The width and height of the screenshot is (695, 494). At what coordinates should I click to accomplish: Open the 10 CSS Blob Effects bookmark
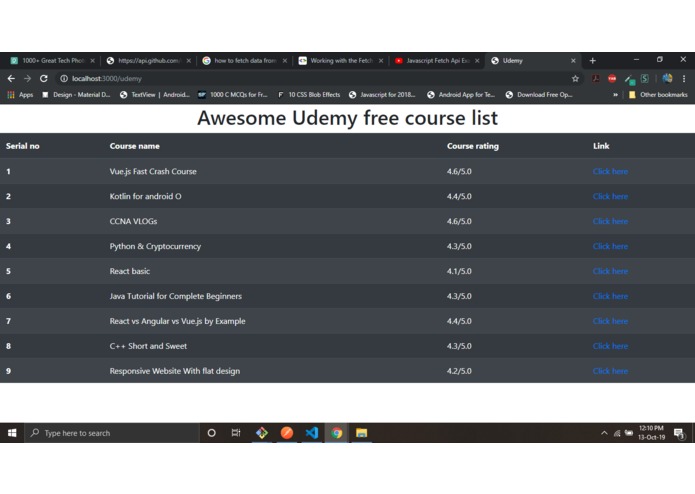(309, 95)
